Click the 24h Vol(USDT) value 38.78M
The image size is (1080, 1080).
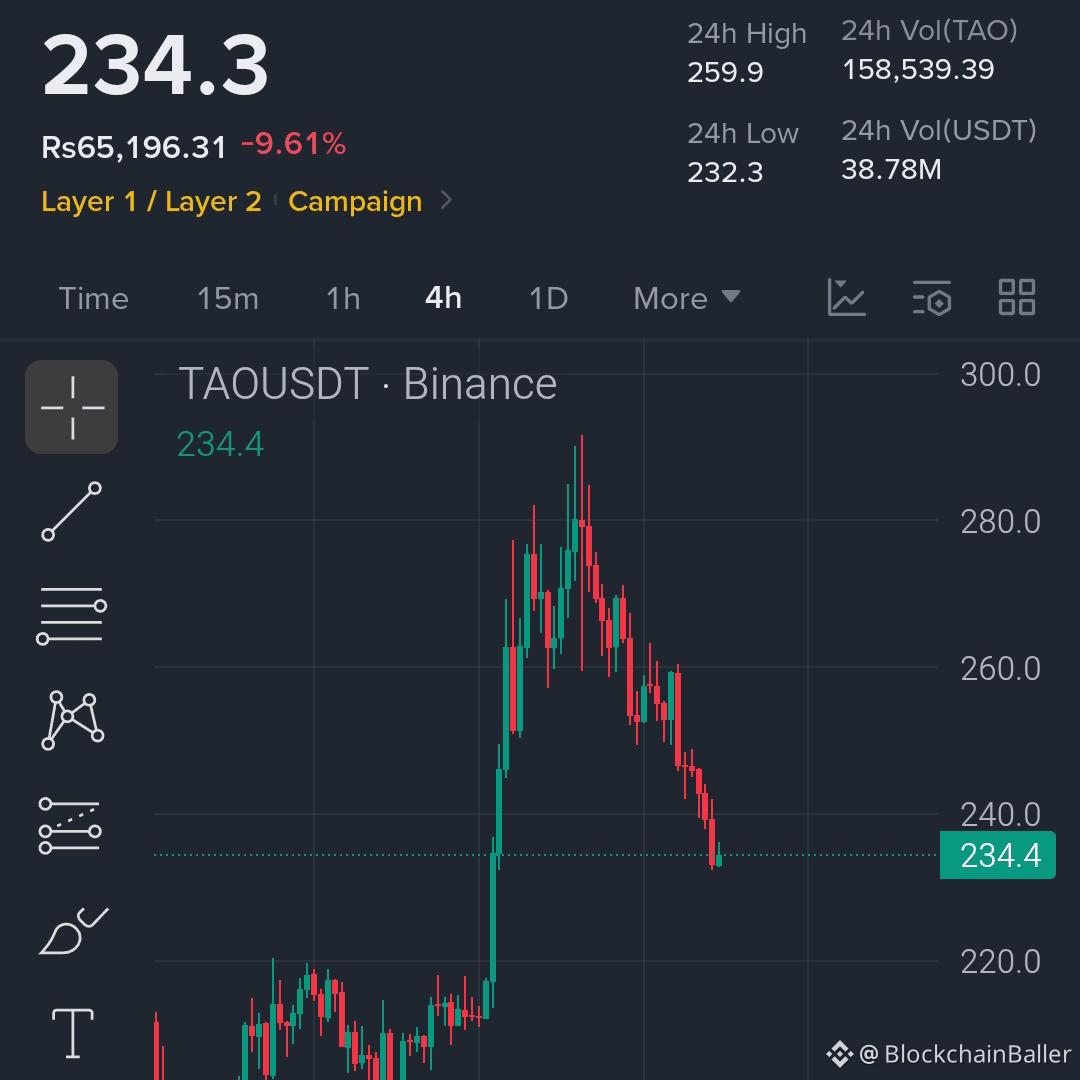(891, 169)
